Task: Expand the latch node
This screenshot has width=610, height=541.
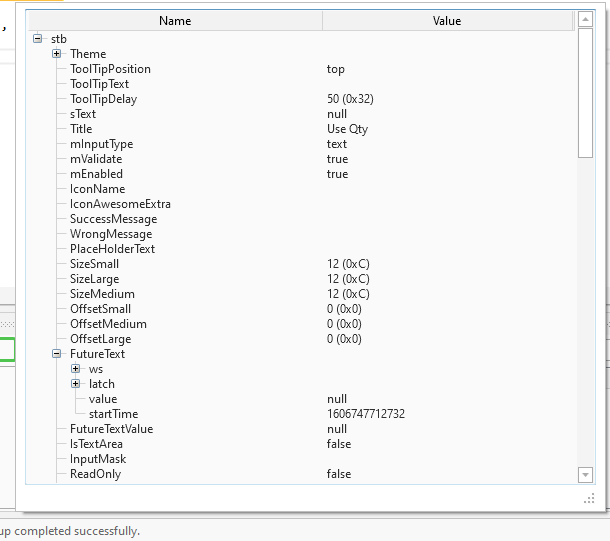Action: tap(76, 384)
